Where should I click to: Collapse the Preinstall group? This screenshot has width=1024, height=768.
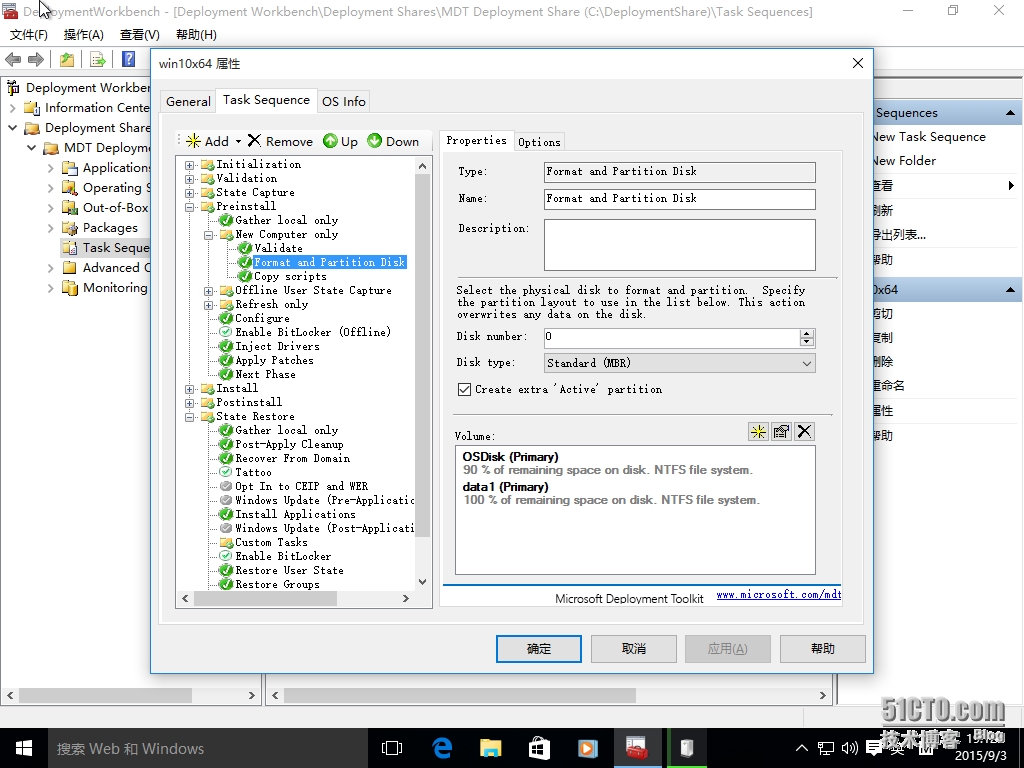(189, 207)
